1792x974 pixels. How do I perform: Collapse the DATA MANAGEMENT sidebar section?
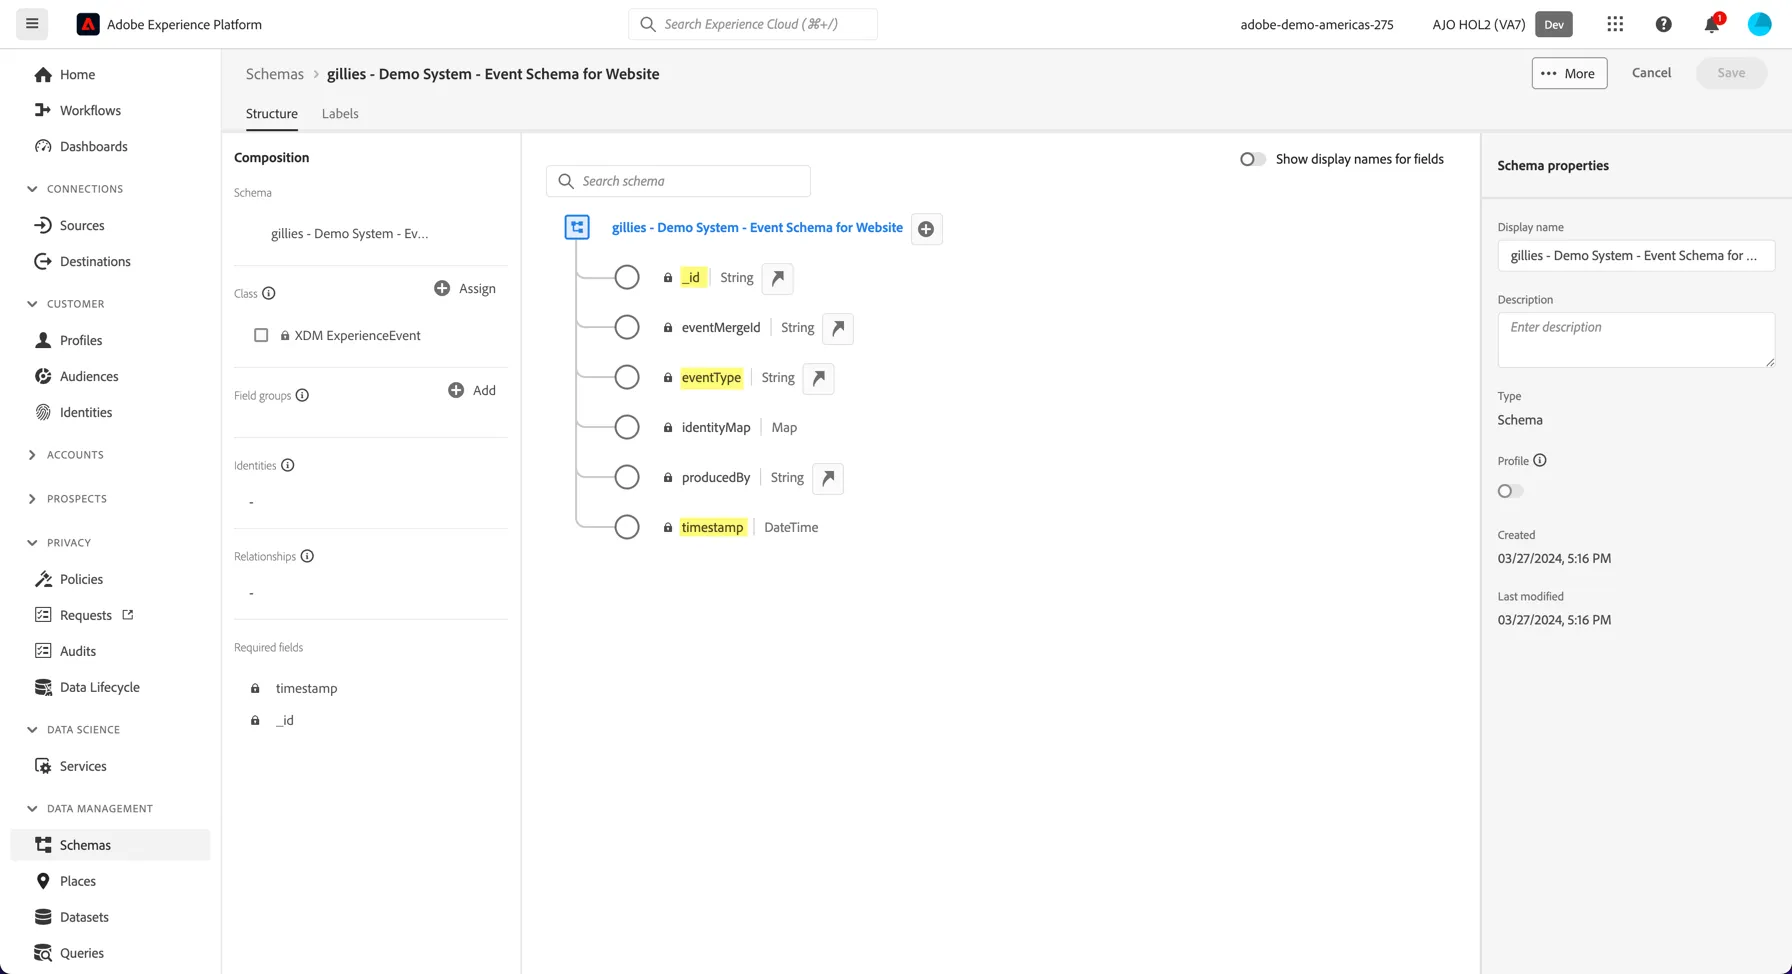pyautogui.click(x=32, y=809)
